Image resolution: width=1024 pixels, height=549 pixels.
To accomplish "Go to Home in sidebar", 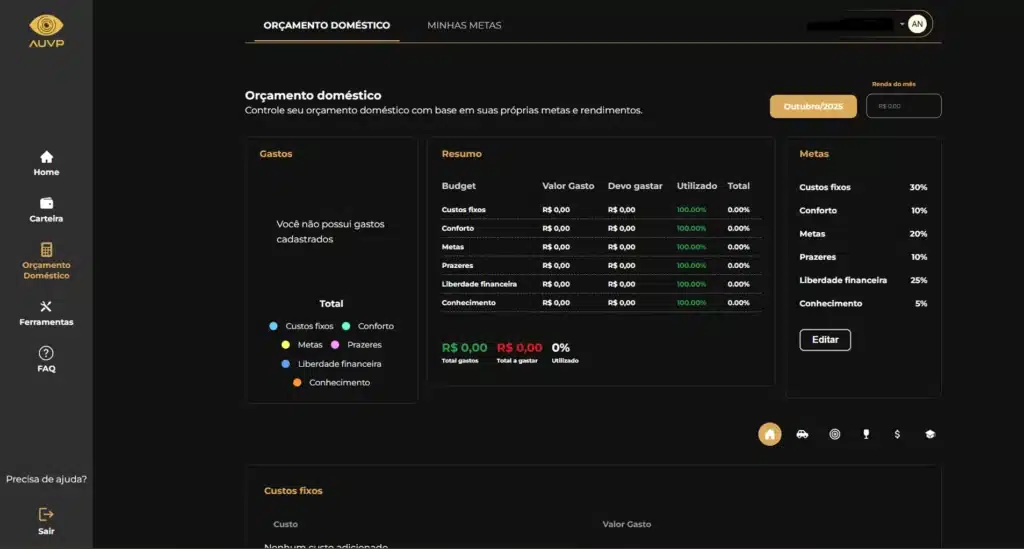I will point(46,157).
